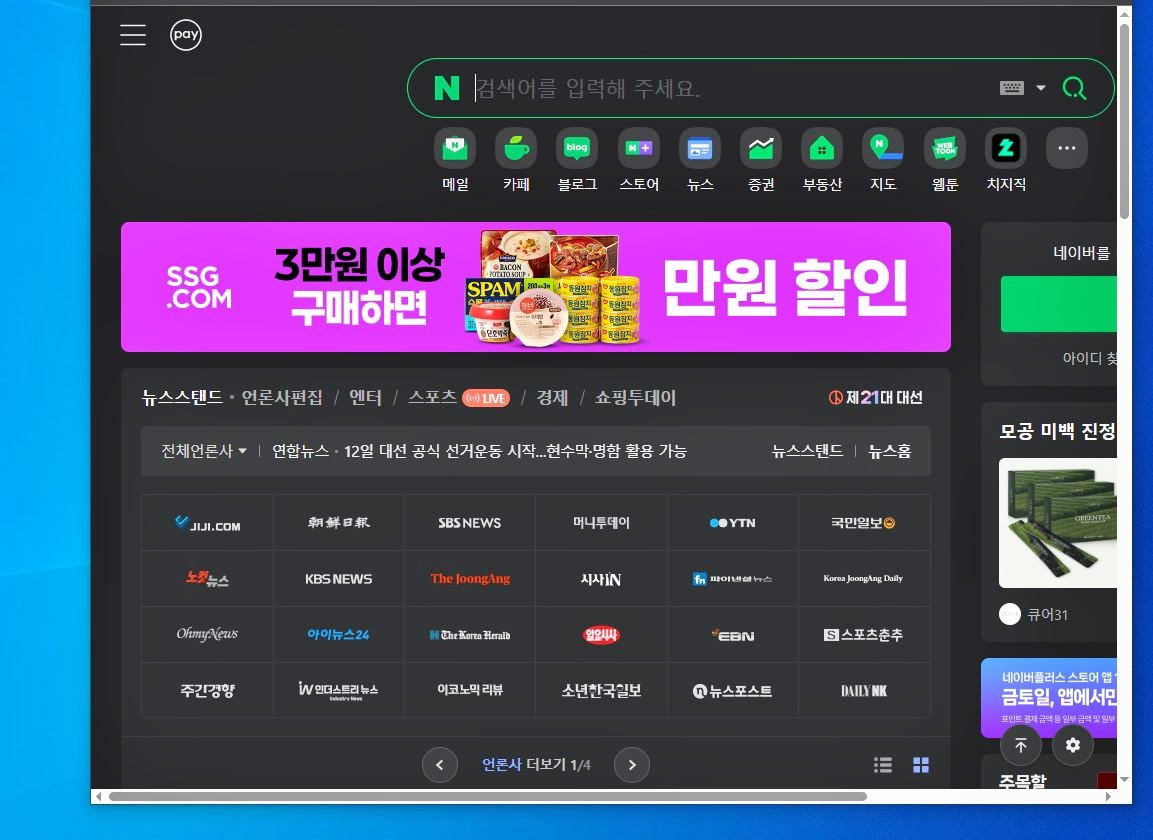The image size is (1153, 840).
Task: Open 증권 shortcut icon
Action: pyautogui.click(x=761, y=148)
